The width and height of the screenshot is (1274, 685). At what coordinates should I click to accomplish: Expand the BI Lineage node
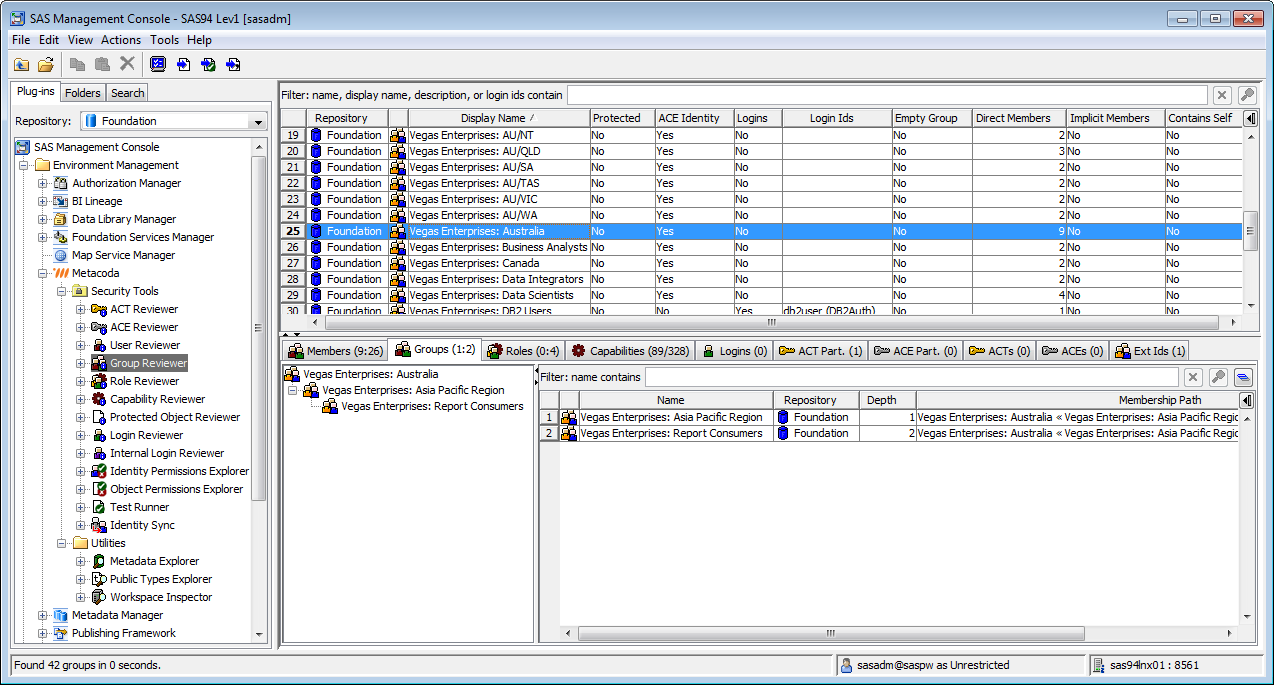(x=42, y=201)
